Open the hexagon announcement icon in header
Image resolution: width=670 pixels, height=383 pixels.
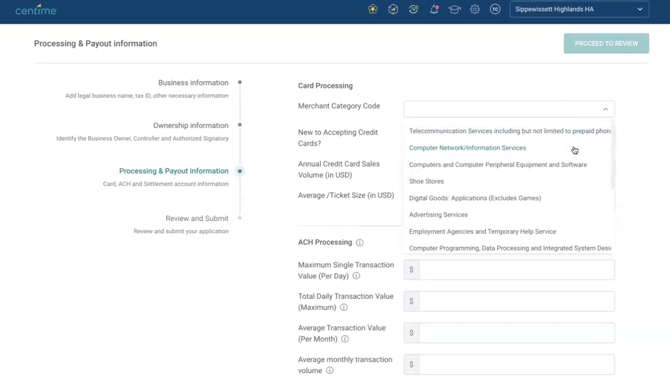pos(393,9)
